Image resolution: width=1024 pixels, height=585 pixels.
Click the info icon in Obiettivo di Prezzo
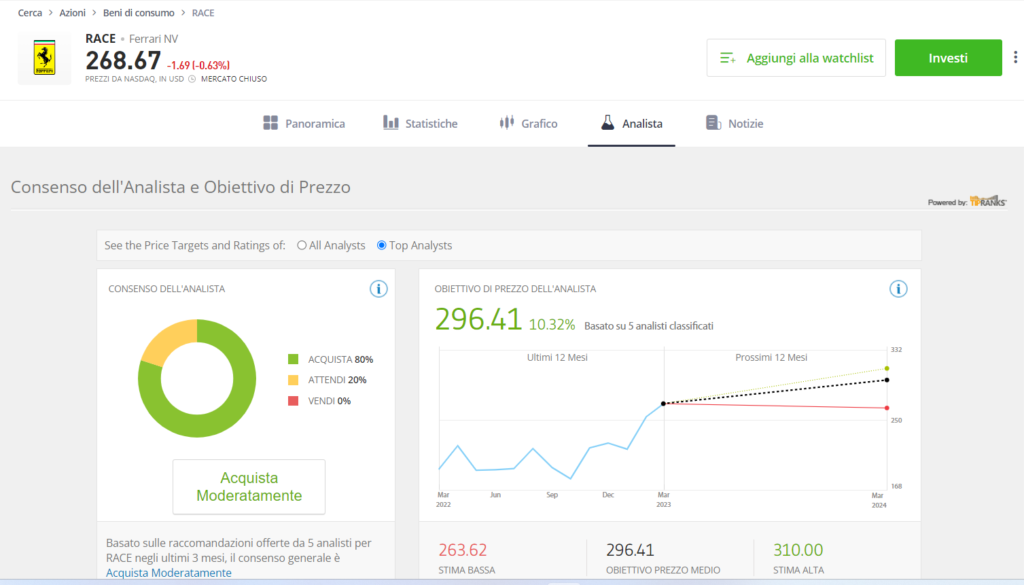click(898, 289)
